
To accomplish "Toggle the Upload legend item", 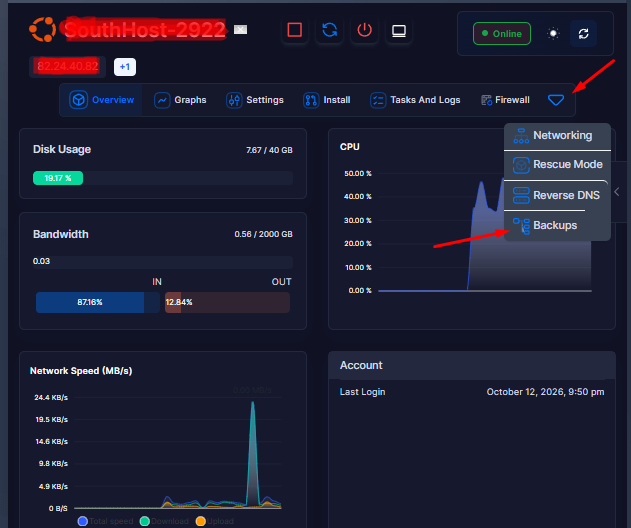I will coord(214,521).
